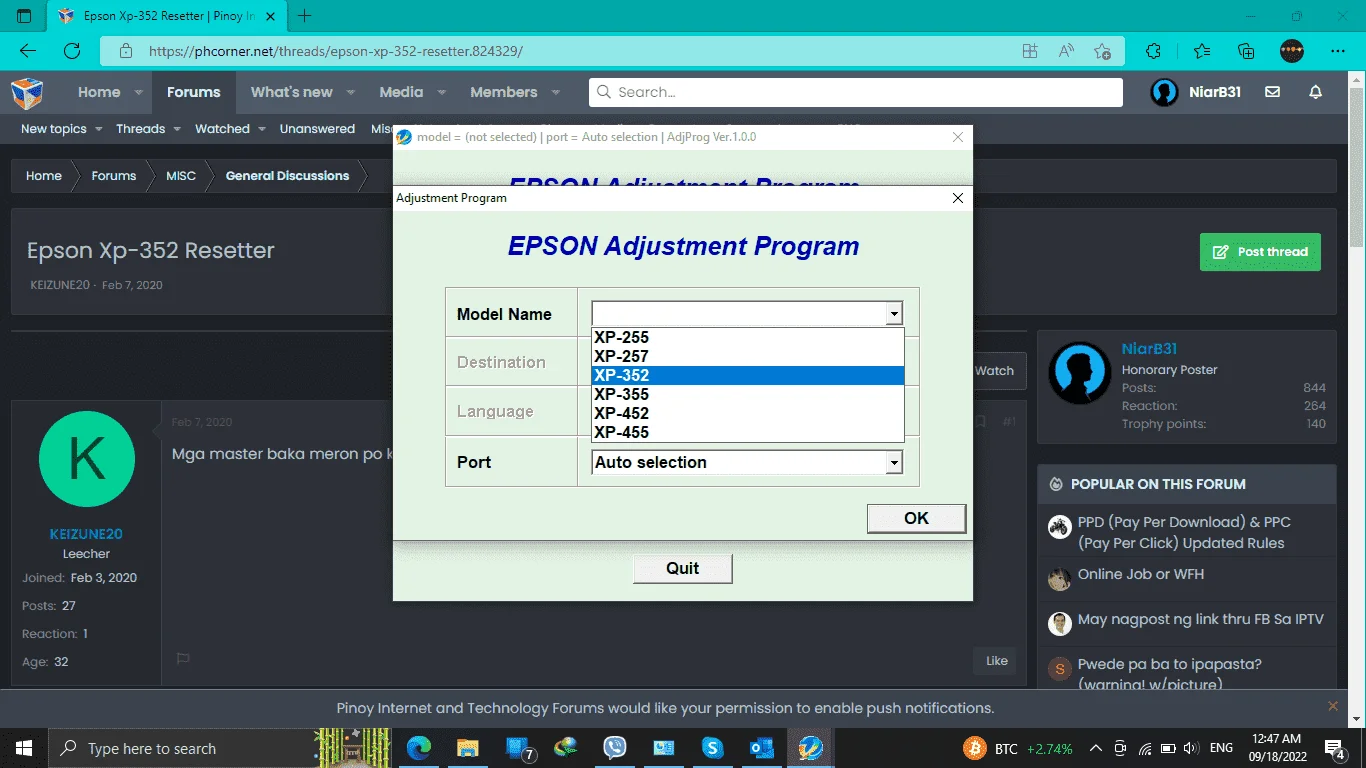Open the forum inbox envelope icon

pyautogui.click(x=1272, y=92)
